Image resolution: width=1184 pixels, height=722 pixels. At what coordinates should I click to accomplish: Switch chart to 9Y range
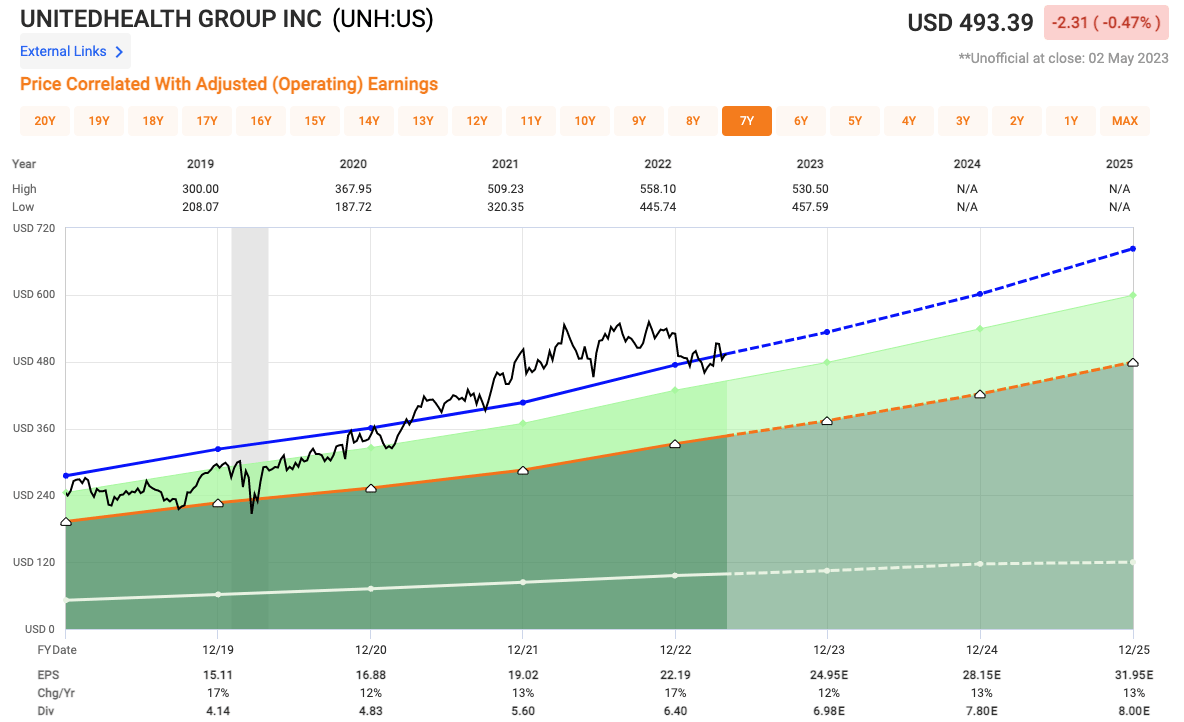tap(639, 121)
